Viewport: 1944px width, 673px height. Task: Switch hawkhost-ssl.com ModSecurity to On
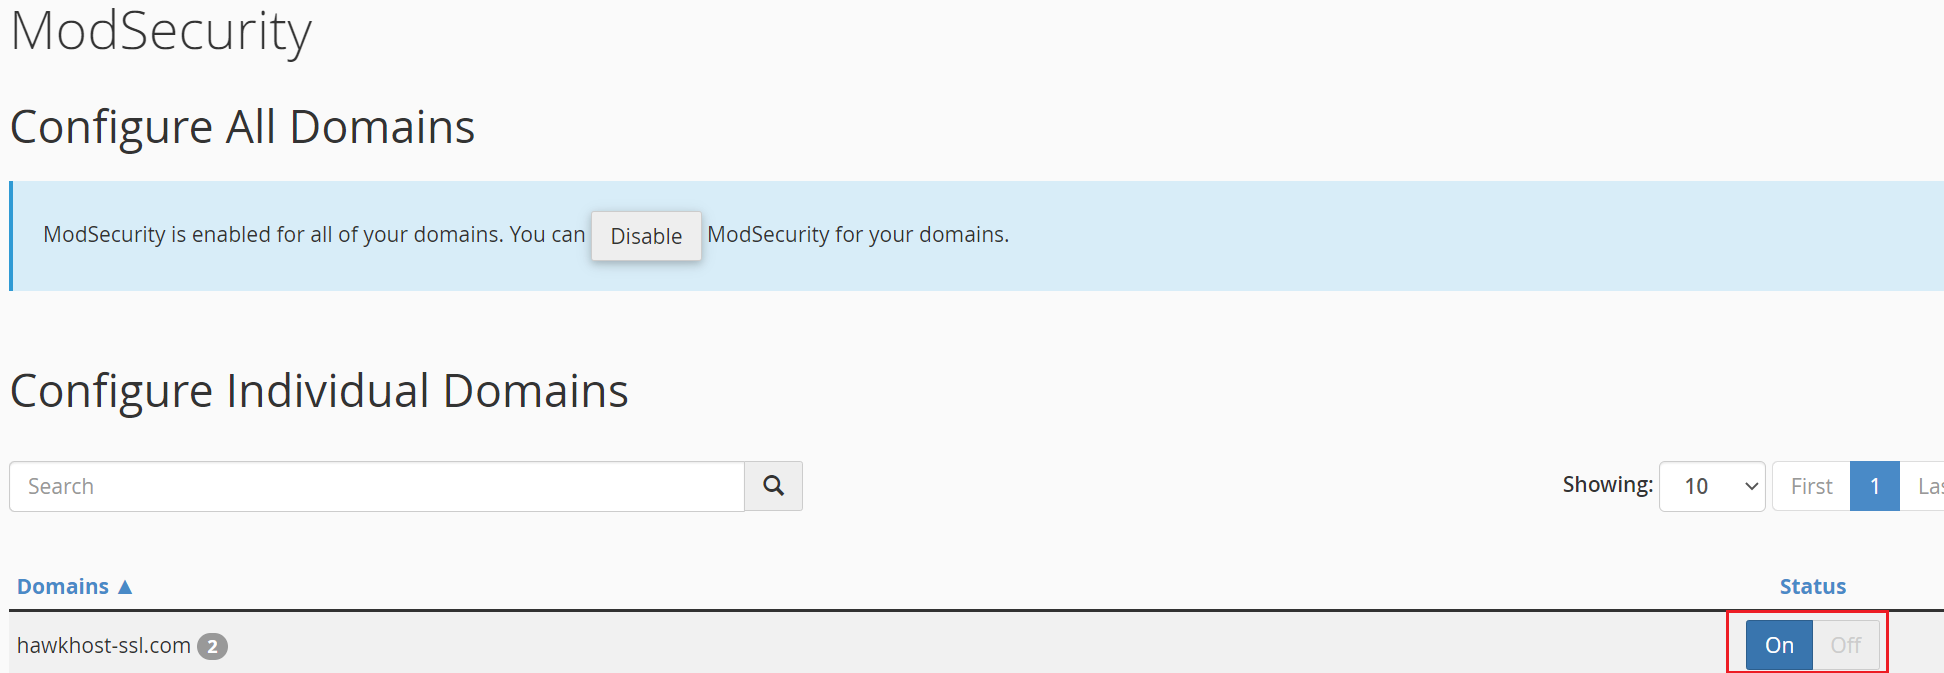[x=1778, y=646]
